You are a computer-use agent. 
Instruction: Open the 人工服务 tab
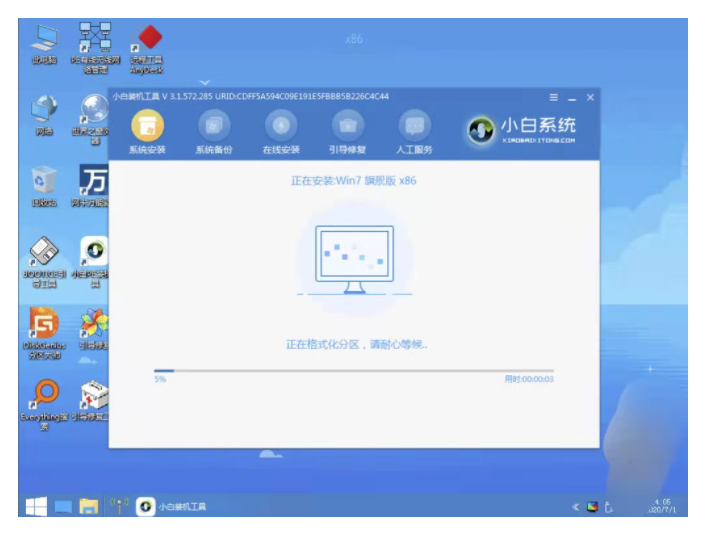point(414,132)
